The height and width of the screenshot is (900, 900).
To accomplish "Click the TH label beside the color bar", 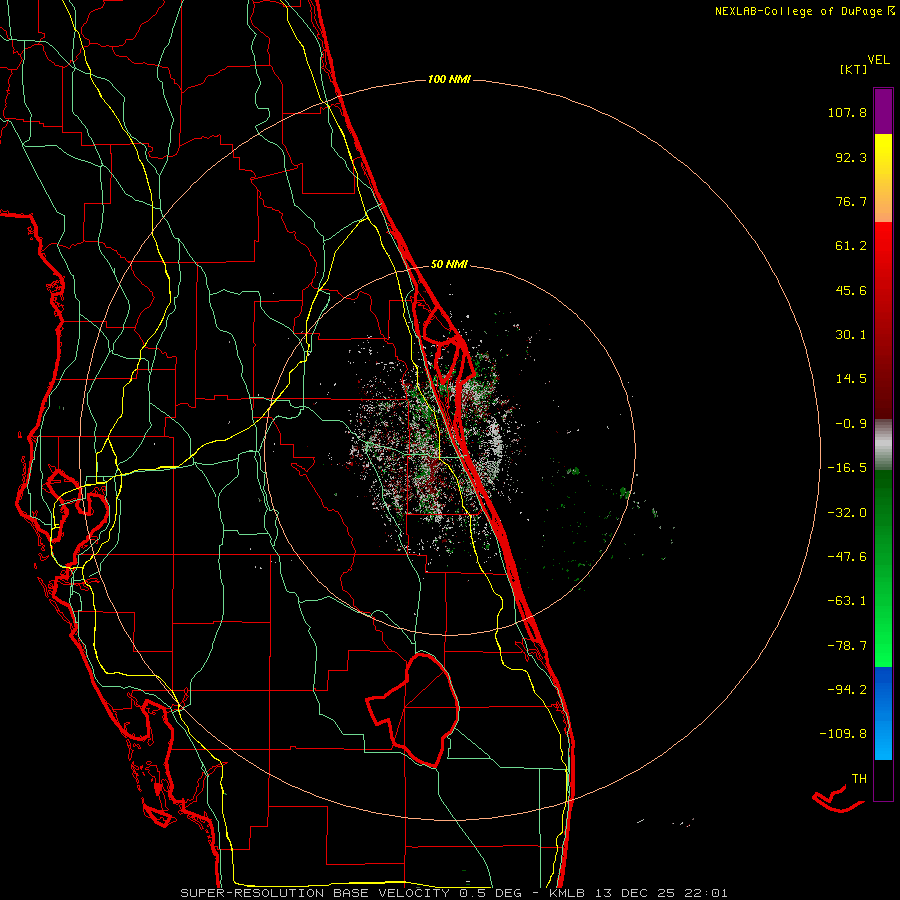I will (x=859, y=779).
